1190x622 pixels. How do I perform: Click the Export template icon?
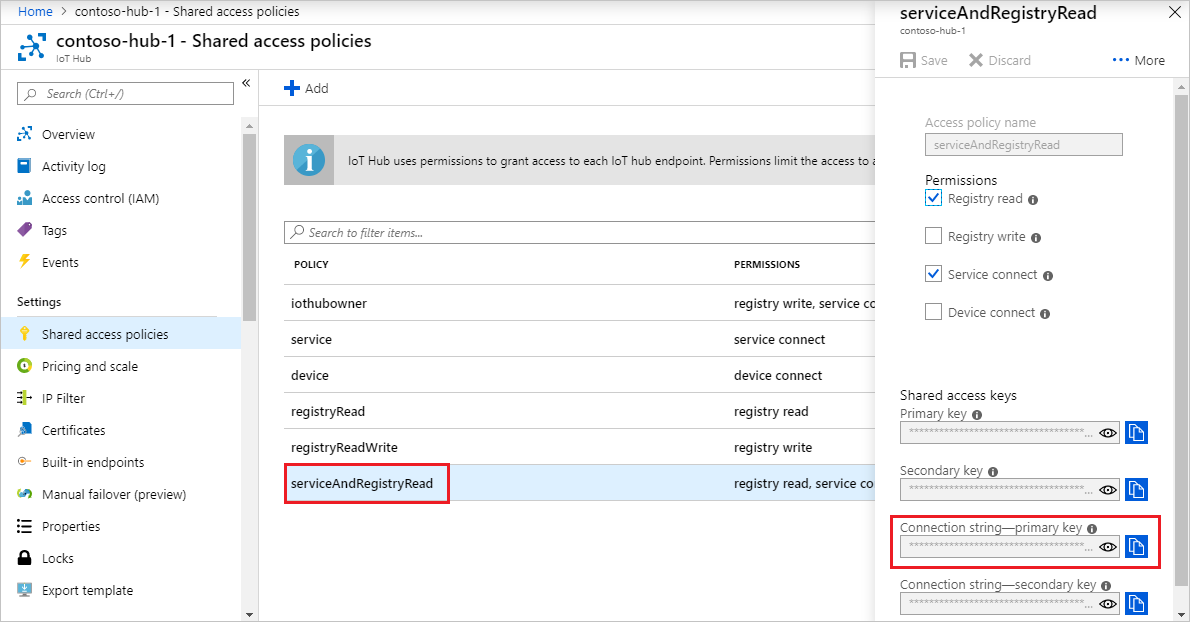pos(24,589)
